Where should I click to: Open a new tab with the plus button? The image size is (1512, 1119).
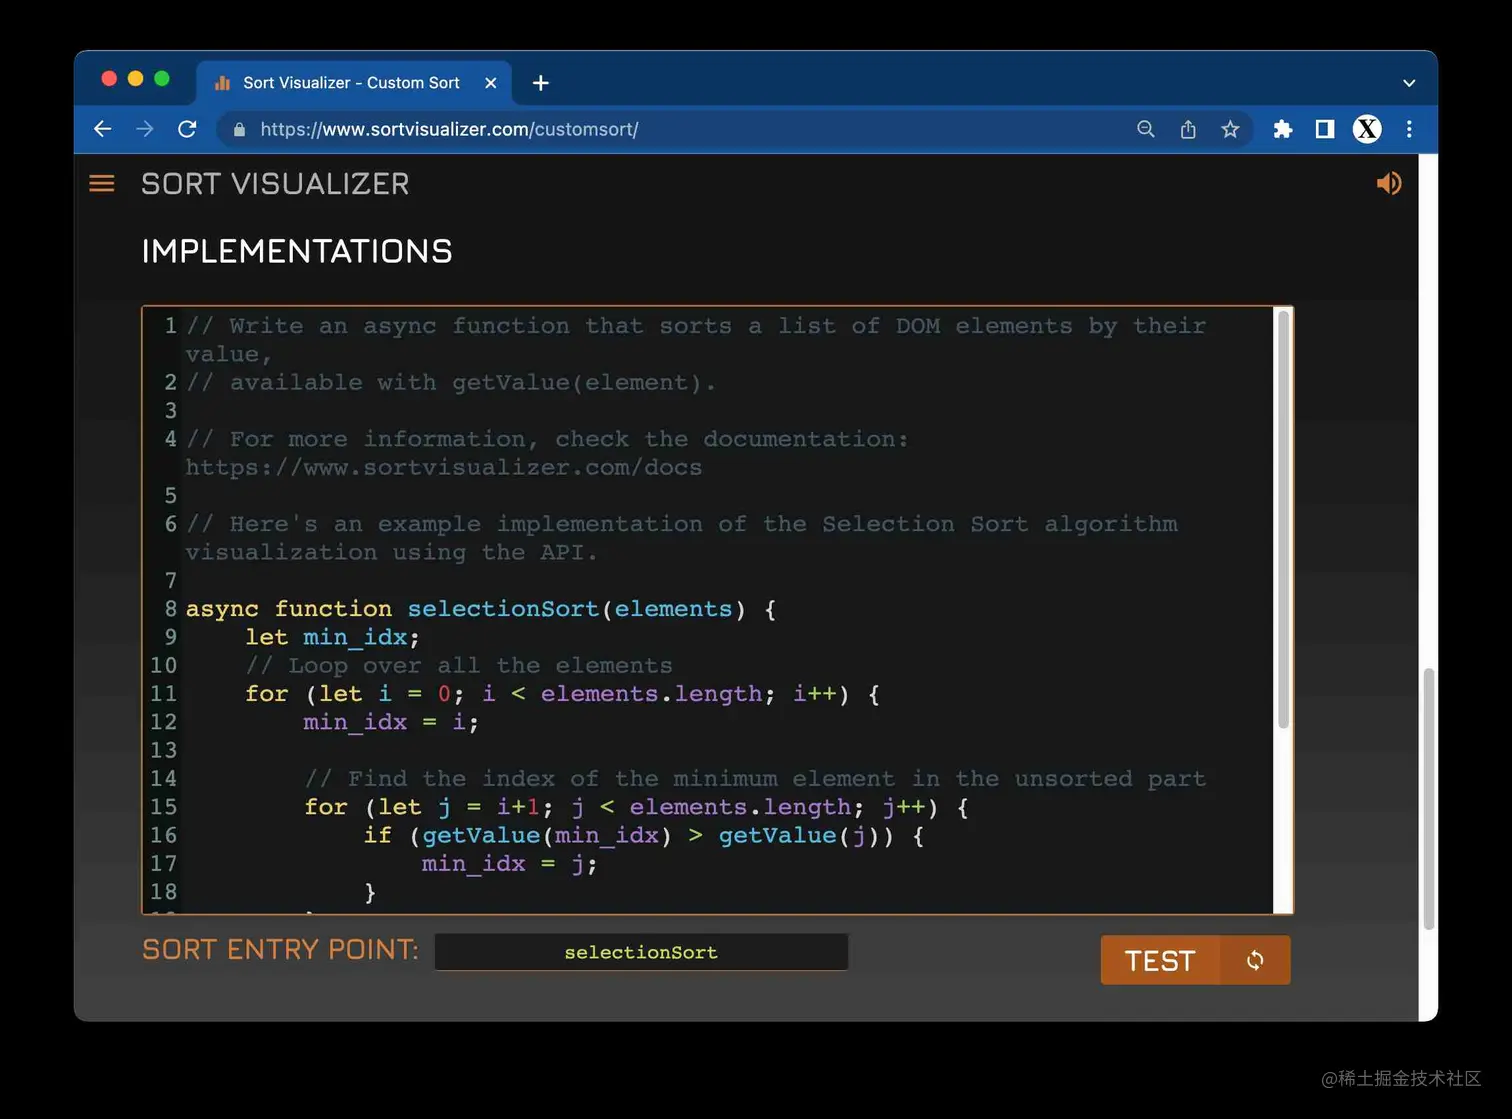tap(540, 83)
